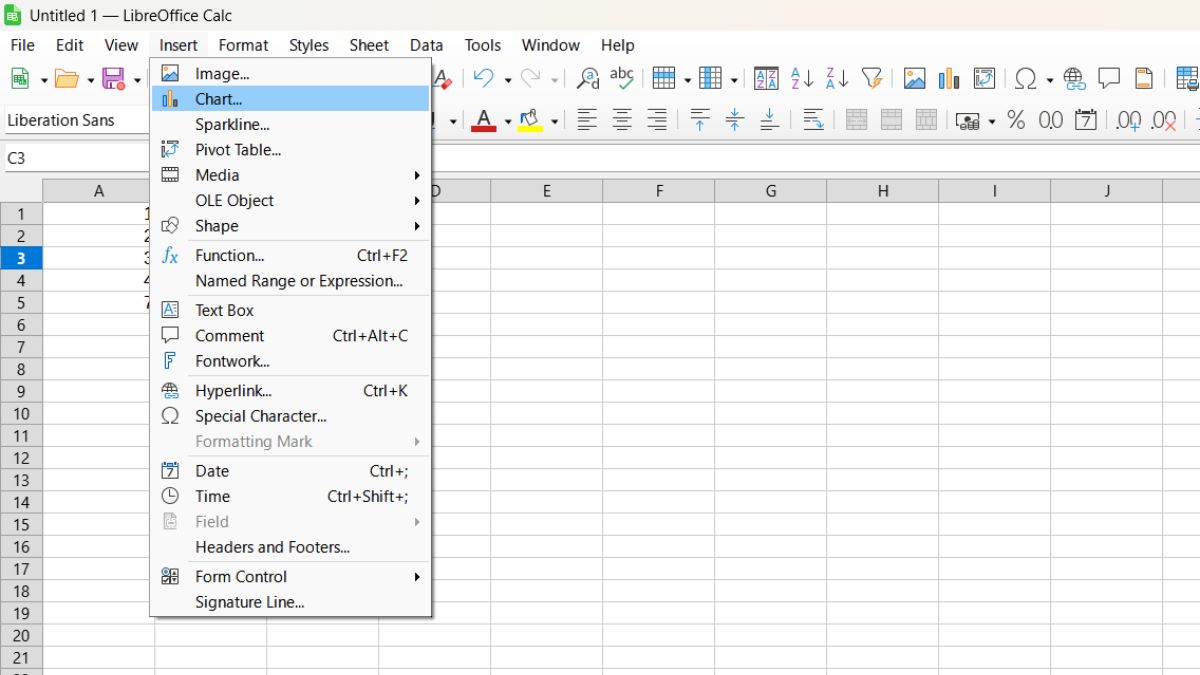Select Fontwork... menu entry

290,361
